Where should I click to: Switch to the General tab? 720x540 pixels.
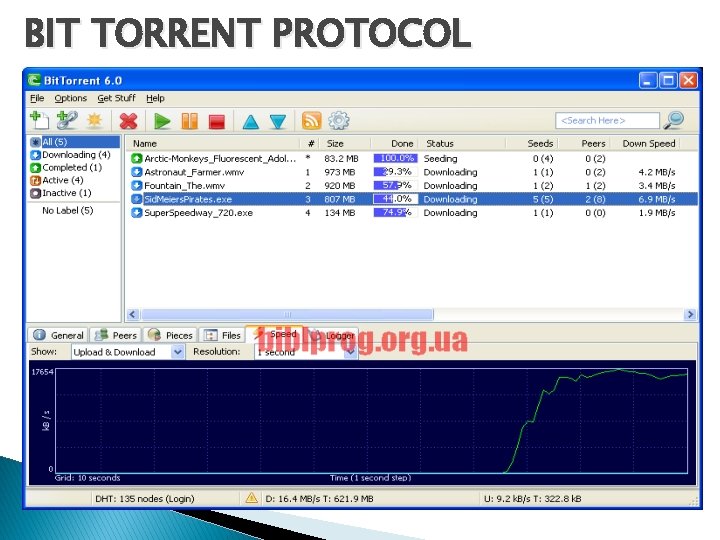pyautogui.click(x=58, y=335)
